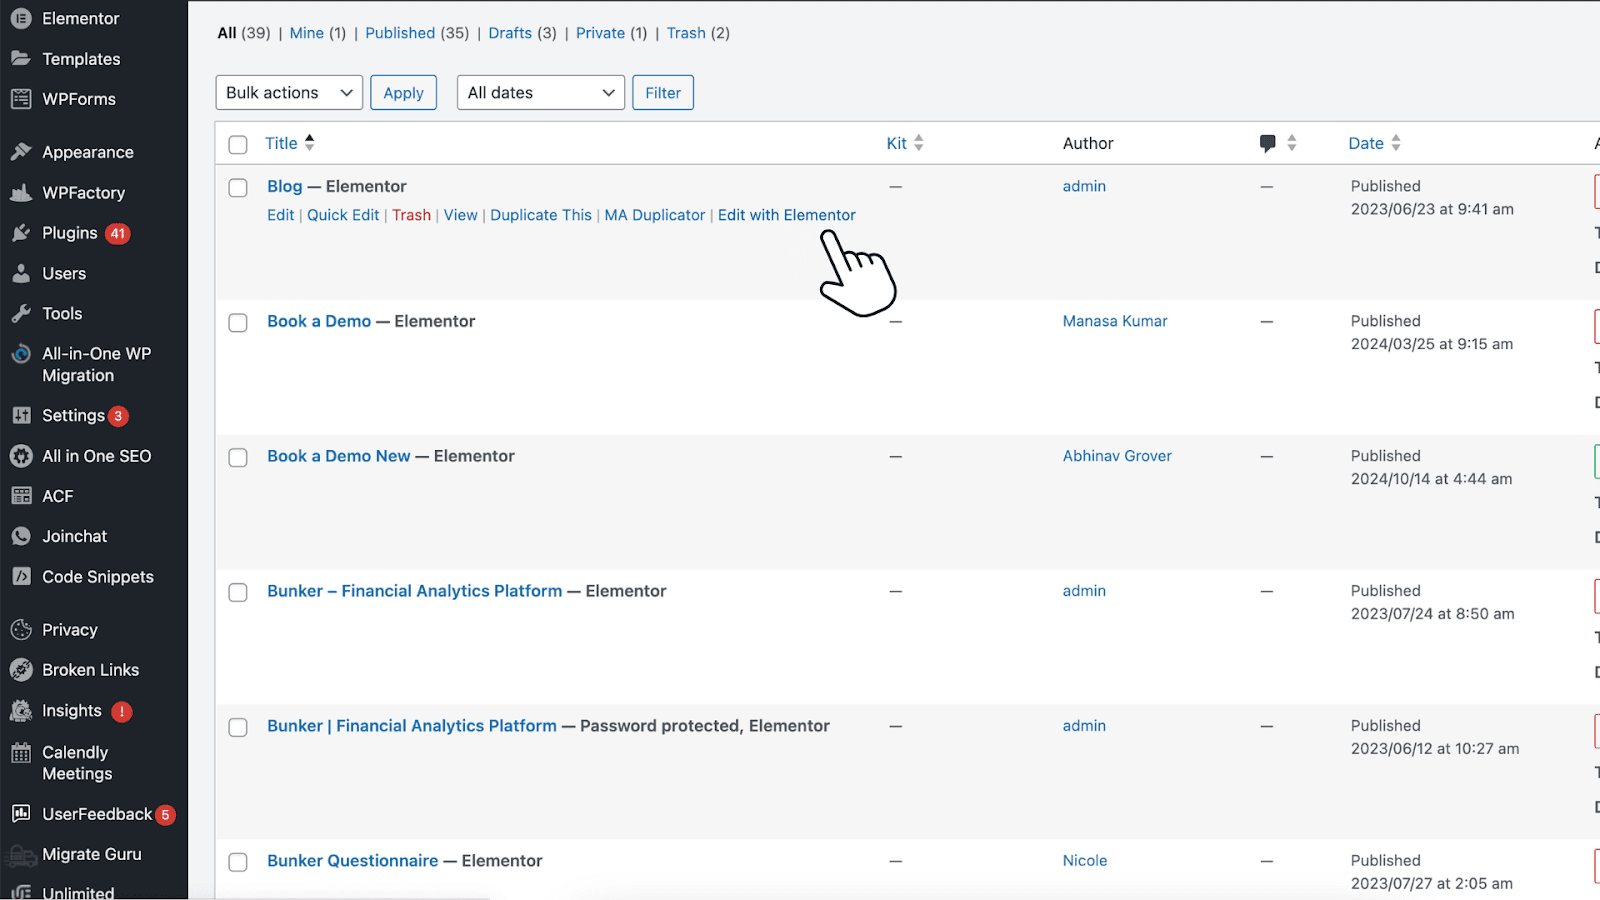This screenshot has width=1600, height=900.
Task: Sort pages by Title column
Action: (x=290, y=143)
